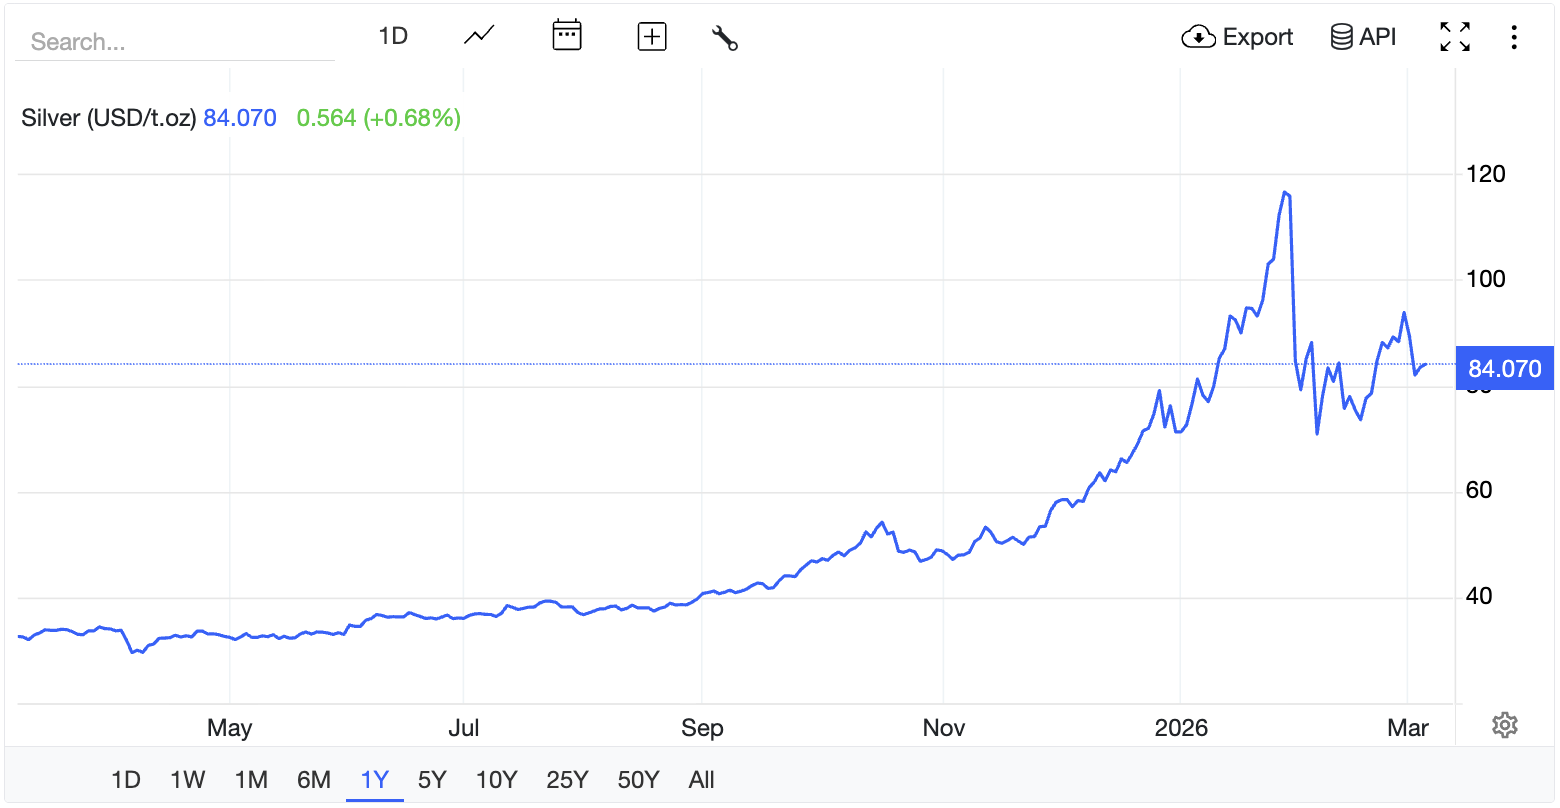Switch to the 10Y range
Screen dimensions: 1560x808
click(x=496, y=780)
